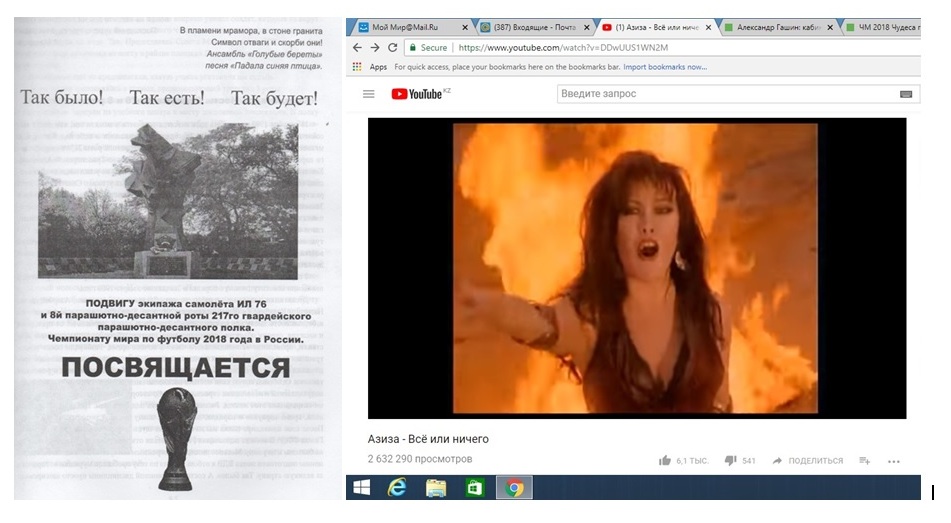
Task: Open the on-screen keyboard in search
Action: tap(906, 94)
